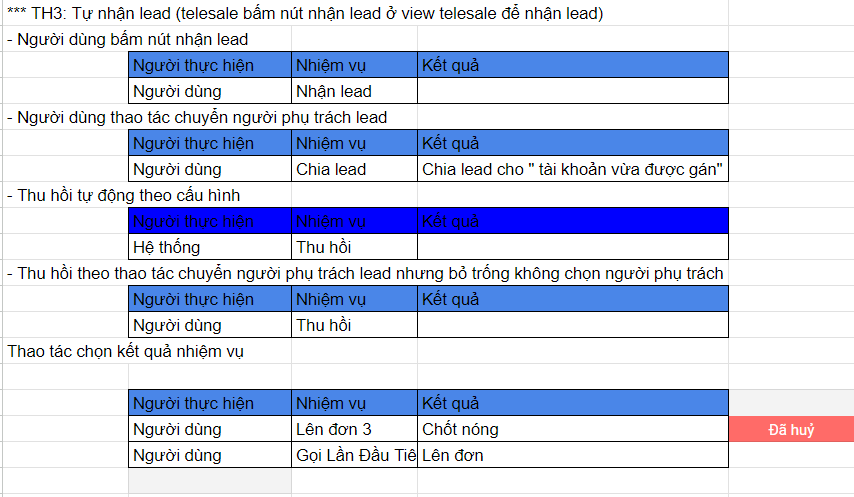Viewport: 854px width, 497px height.
Task: Click the "Chia lead cho tài khoản vừa được gán" cell
Action: (572, 170)
